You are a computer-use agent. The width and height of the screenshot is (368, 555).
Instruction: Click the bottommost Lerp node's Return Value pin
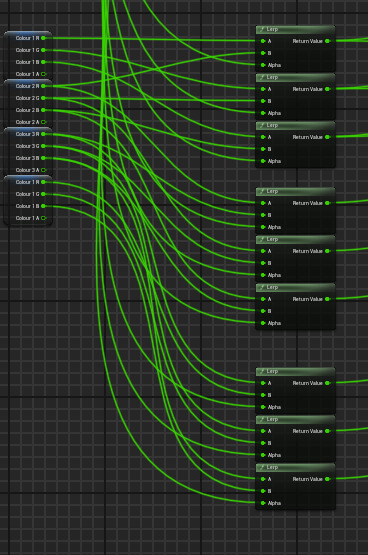327,479
